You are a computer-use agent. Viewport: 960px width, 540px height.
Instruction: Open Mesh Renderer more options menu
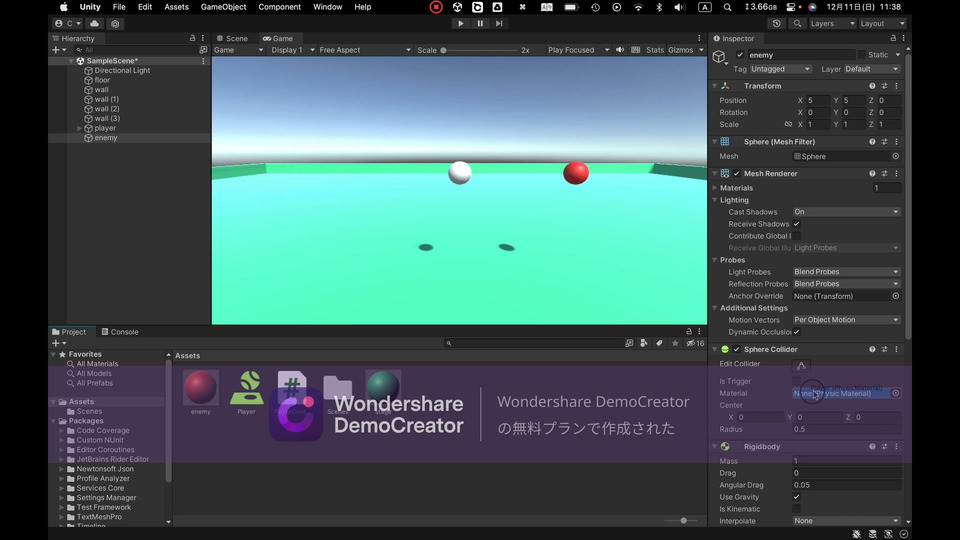coord(896,173)
